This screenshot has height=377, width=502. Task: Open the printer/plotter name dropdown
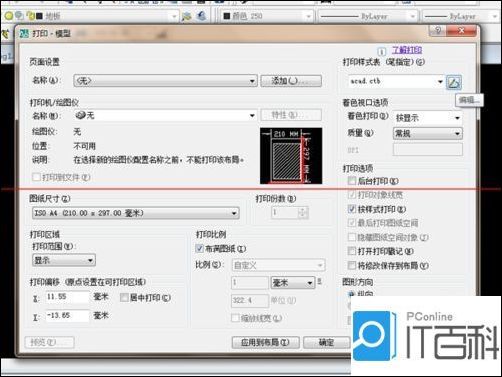[x=165, y=115]
